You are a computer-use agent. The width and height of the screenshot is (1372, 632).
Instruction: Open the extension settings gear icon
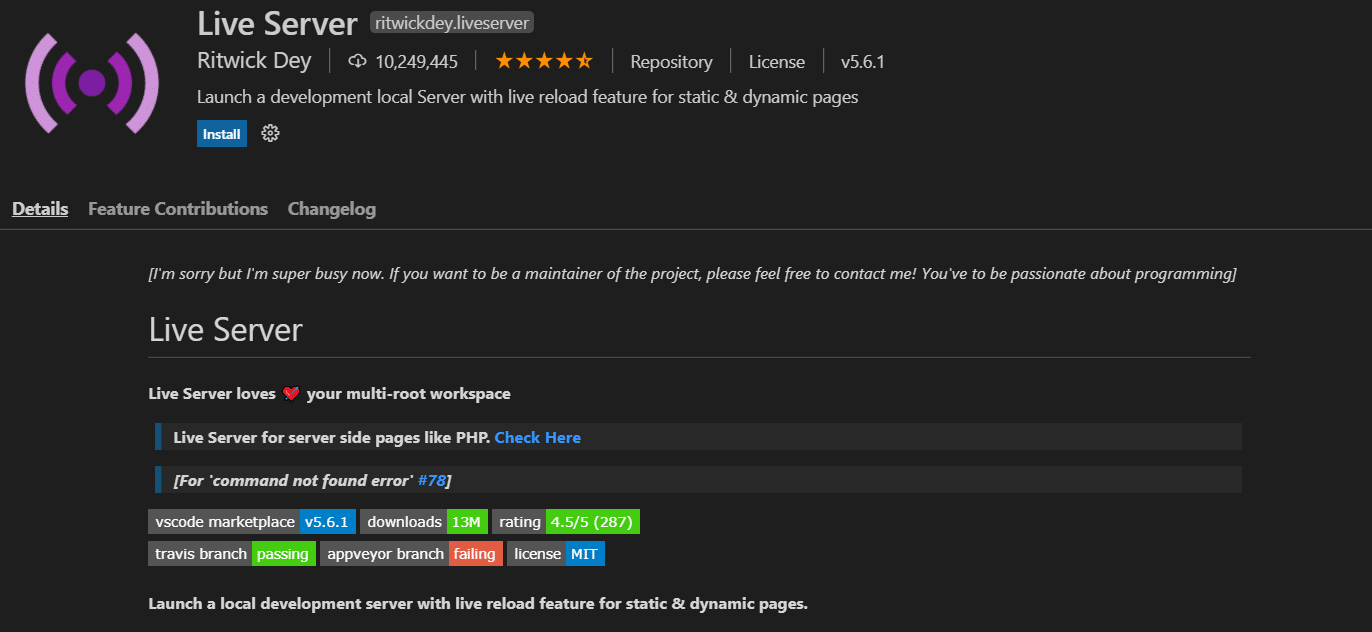[x=269, y=133]
